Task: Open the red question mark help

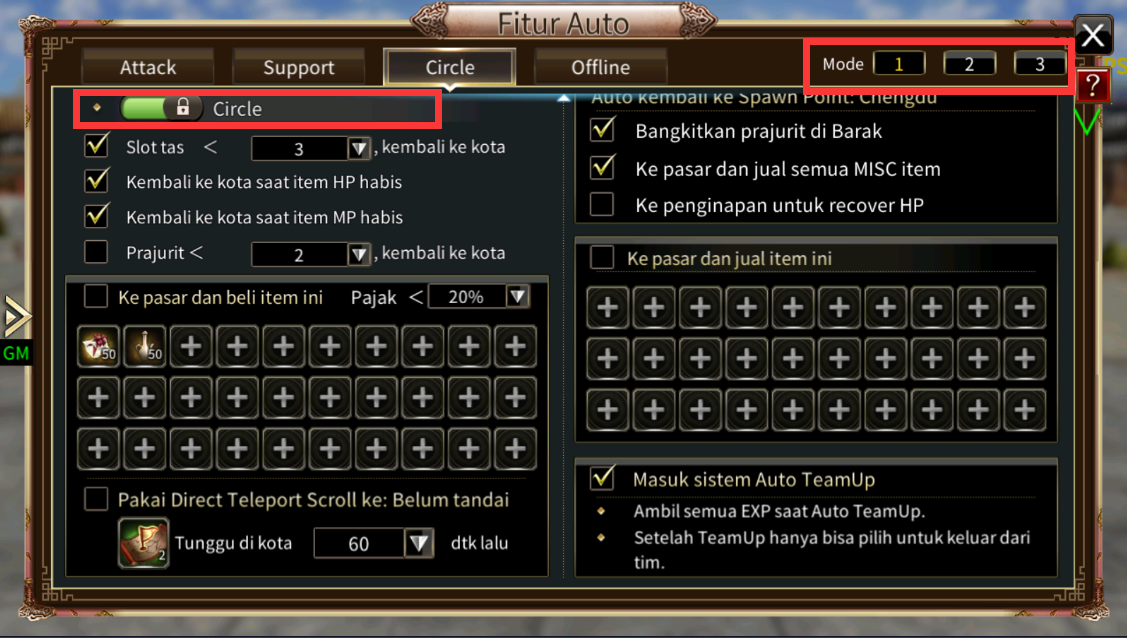Action: [x=1092, y=86]
